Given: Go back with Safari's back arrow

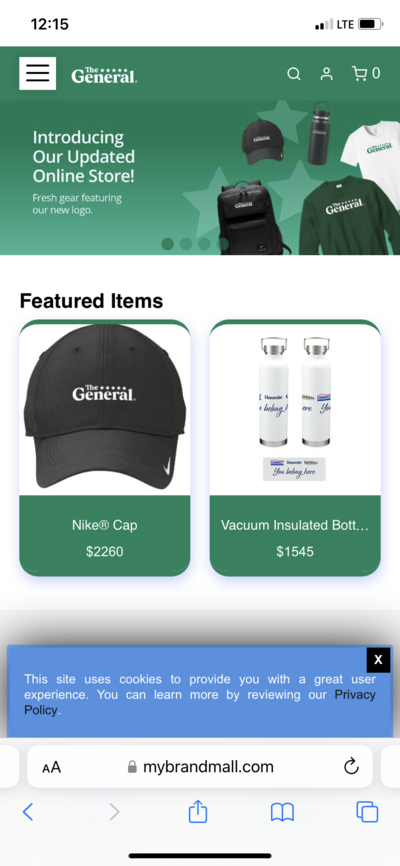Looking at the screenshot, I should point(28,812).
